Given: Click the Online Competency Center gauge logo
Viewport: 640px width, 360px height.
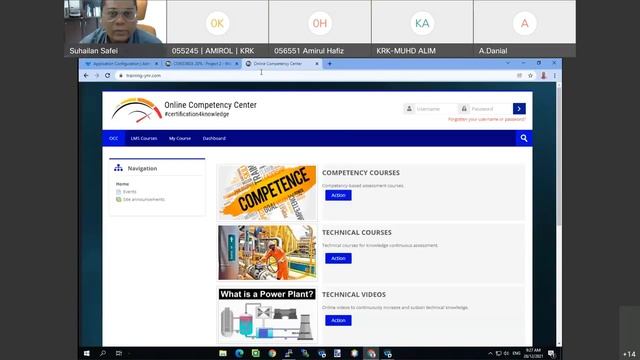Looking at the screenshot, I should (x=137, y=110).
